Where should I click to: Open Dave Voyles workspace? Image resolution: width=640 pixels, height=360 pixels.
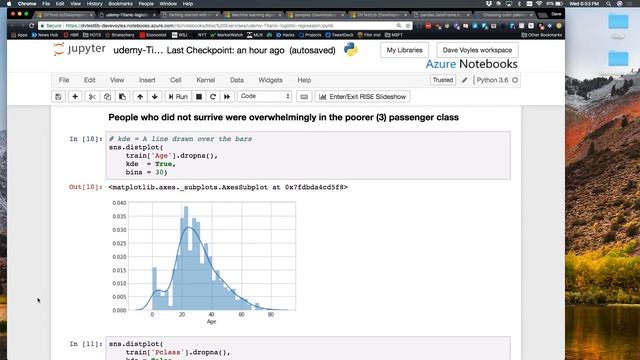[x=477, y=50]
